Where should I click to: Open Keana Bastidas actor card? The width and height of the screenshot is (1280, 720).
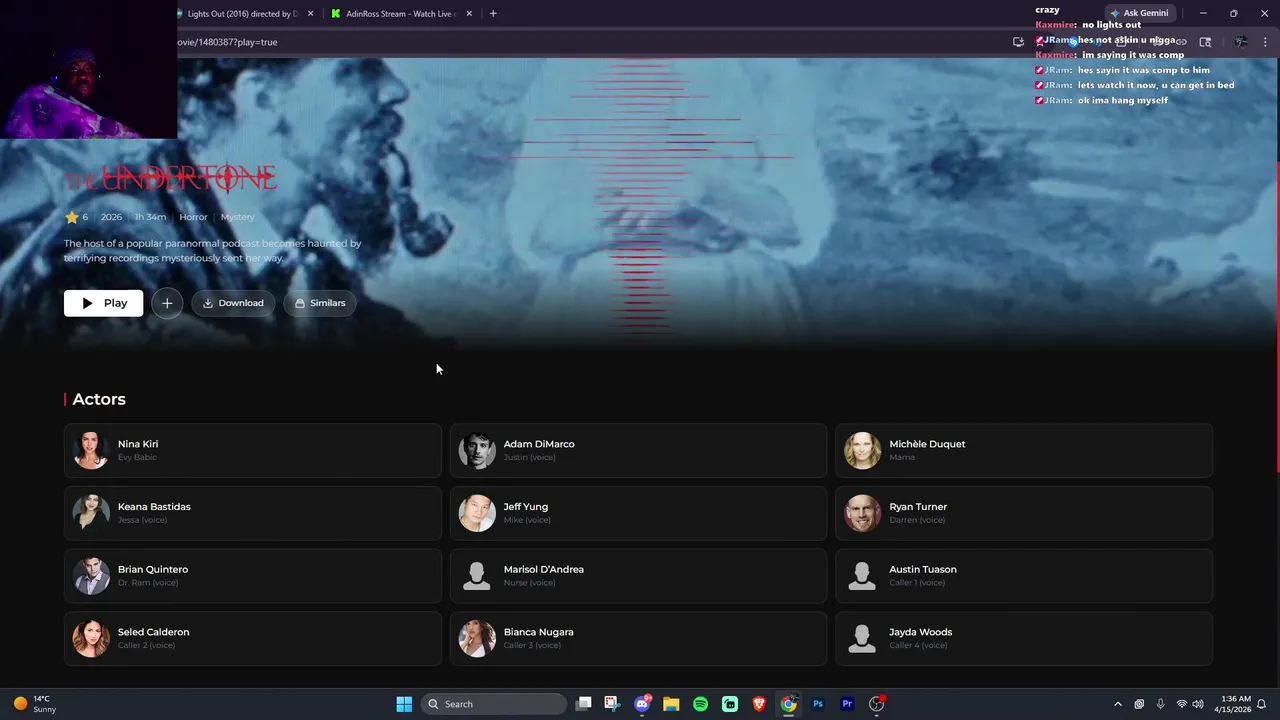point(253,513)
